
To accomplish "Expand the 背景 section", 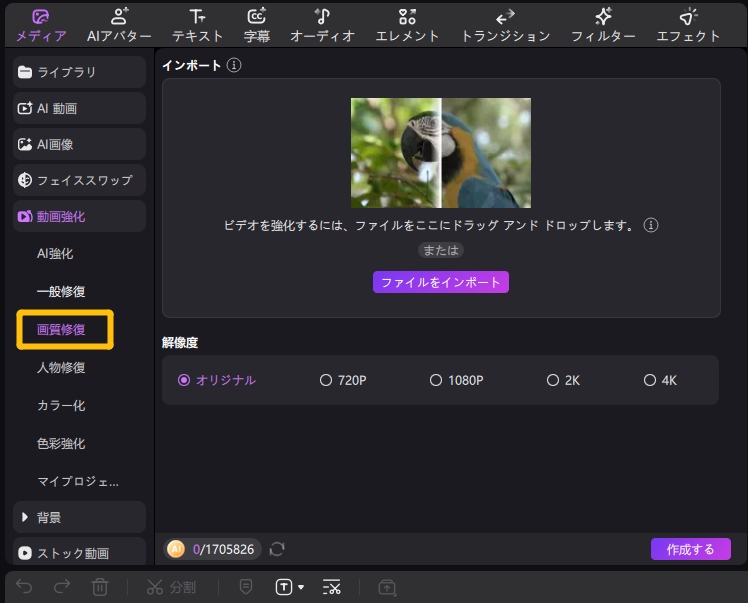I will coord(80,517).
